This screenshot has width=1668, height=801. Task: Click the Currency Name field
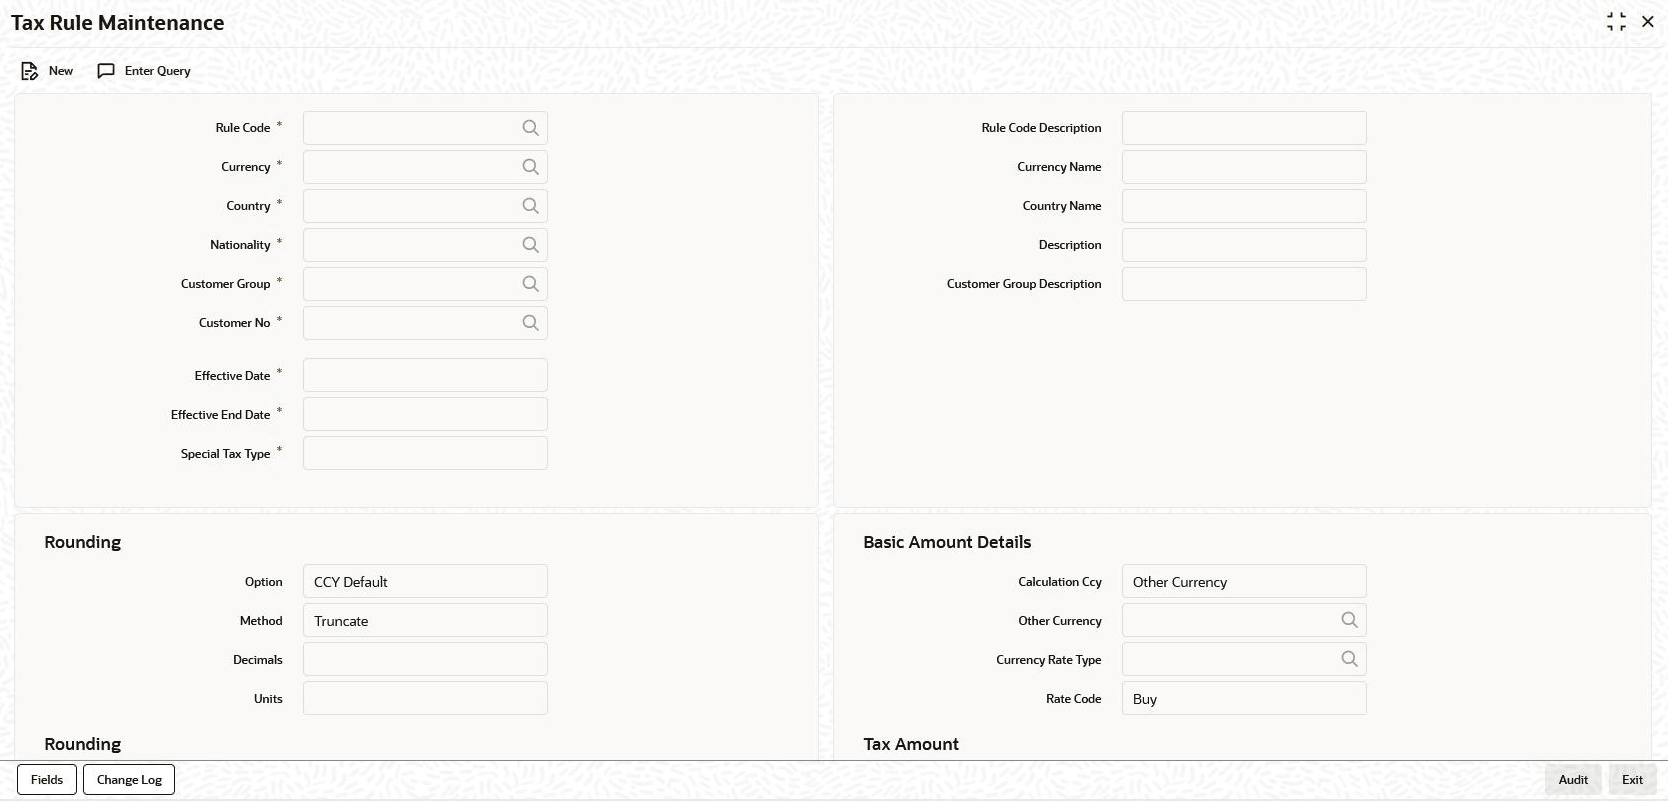coord(1244,167)
